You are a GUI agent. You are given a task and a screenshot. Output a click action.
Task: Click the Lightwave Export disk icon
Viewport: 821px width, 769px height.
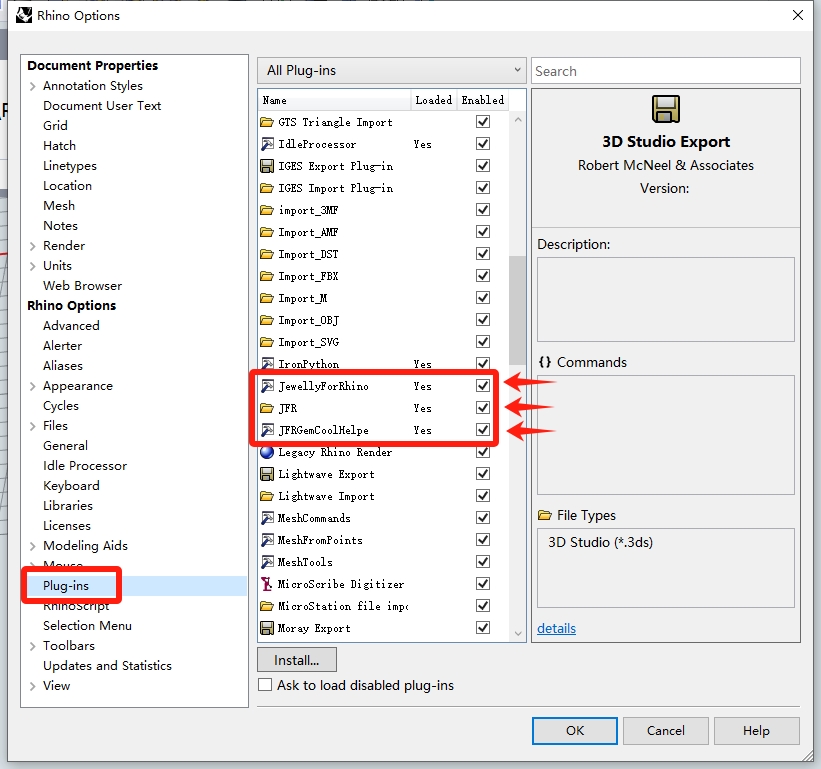pos(267,474)
